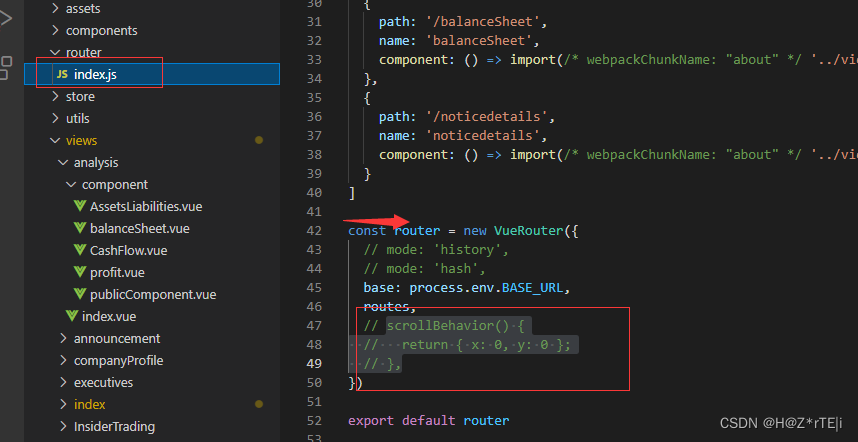This screenshot has width=858, height=442.
Task: Open CashFlow.vue file
Action: (129, 251)
